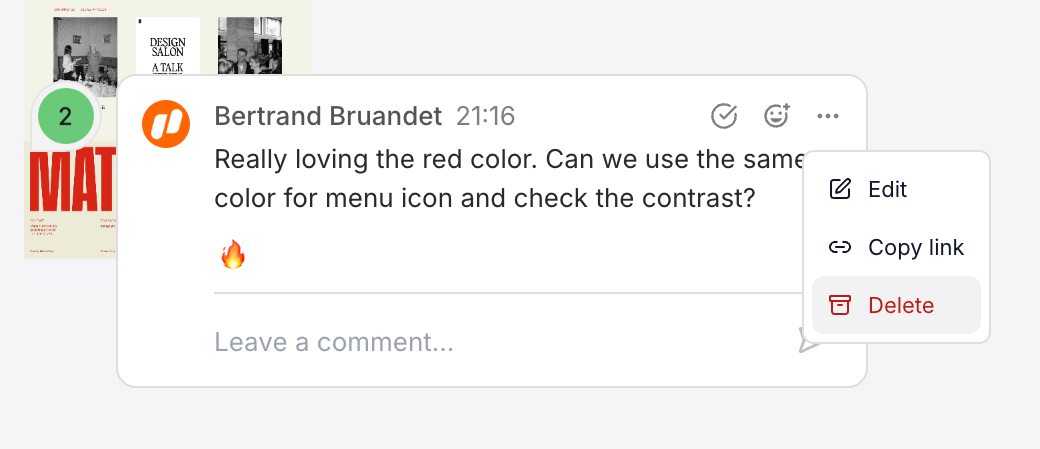Toggle the fire emoji reaction

232,256
